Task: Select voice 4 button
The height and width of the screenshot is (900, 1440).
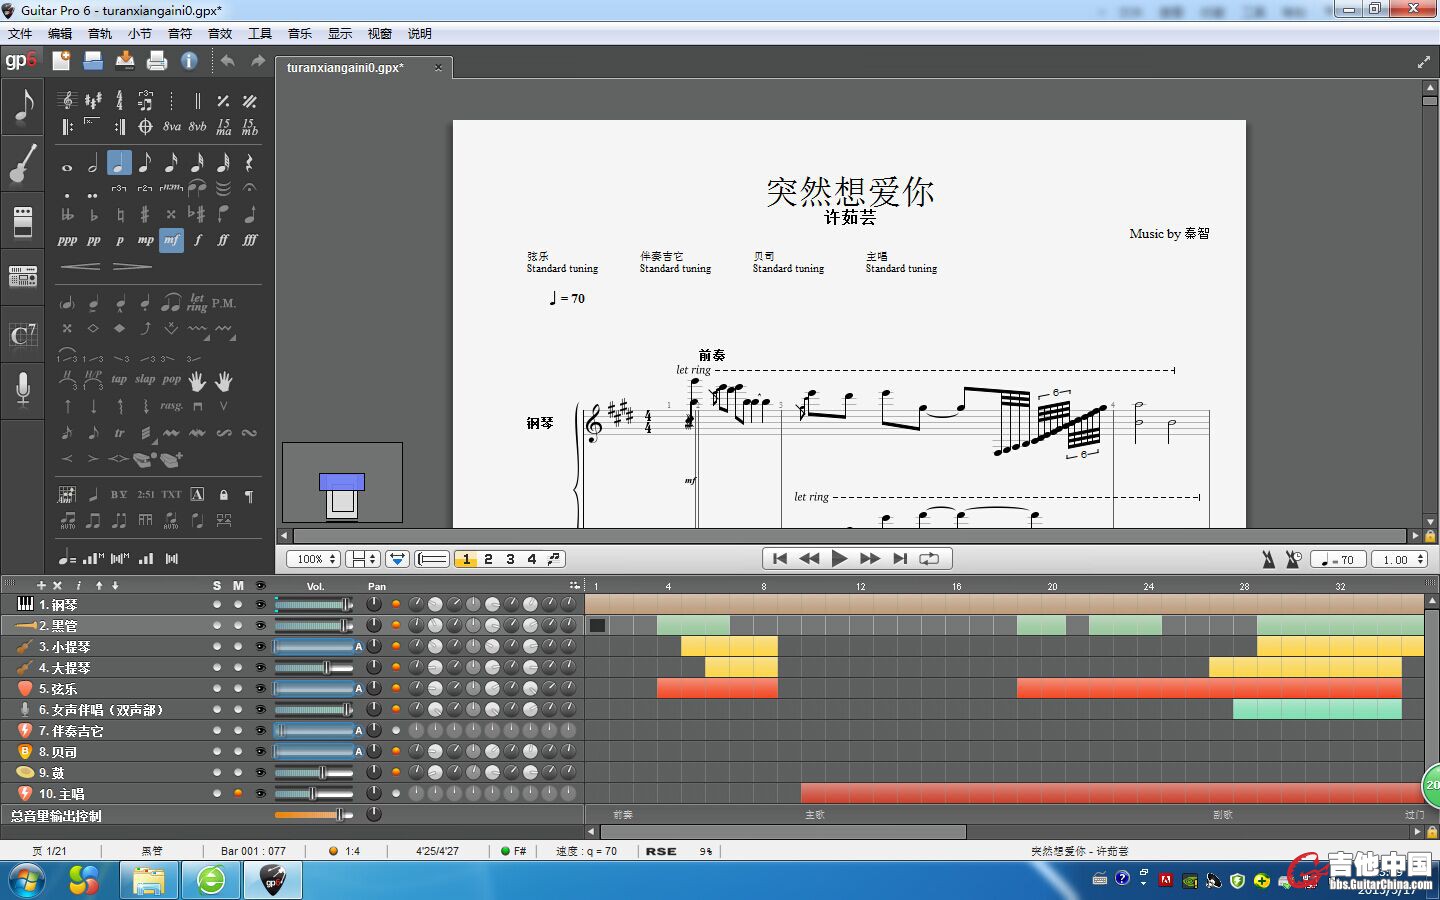Action: coord(532,559)
